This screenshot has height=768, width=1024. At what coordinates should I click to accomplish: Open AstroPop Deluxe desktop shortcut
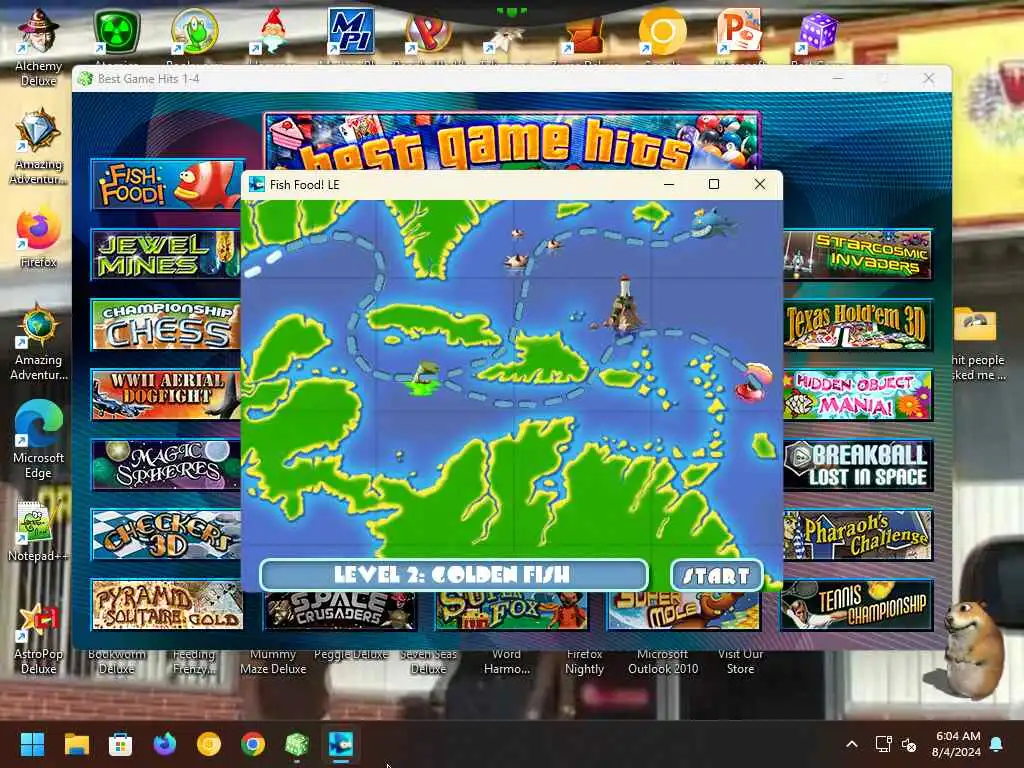39,640
